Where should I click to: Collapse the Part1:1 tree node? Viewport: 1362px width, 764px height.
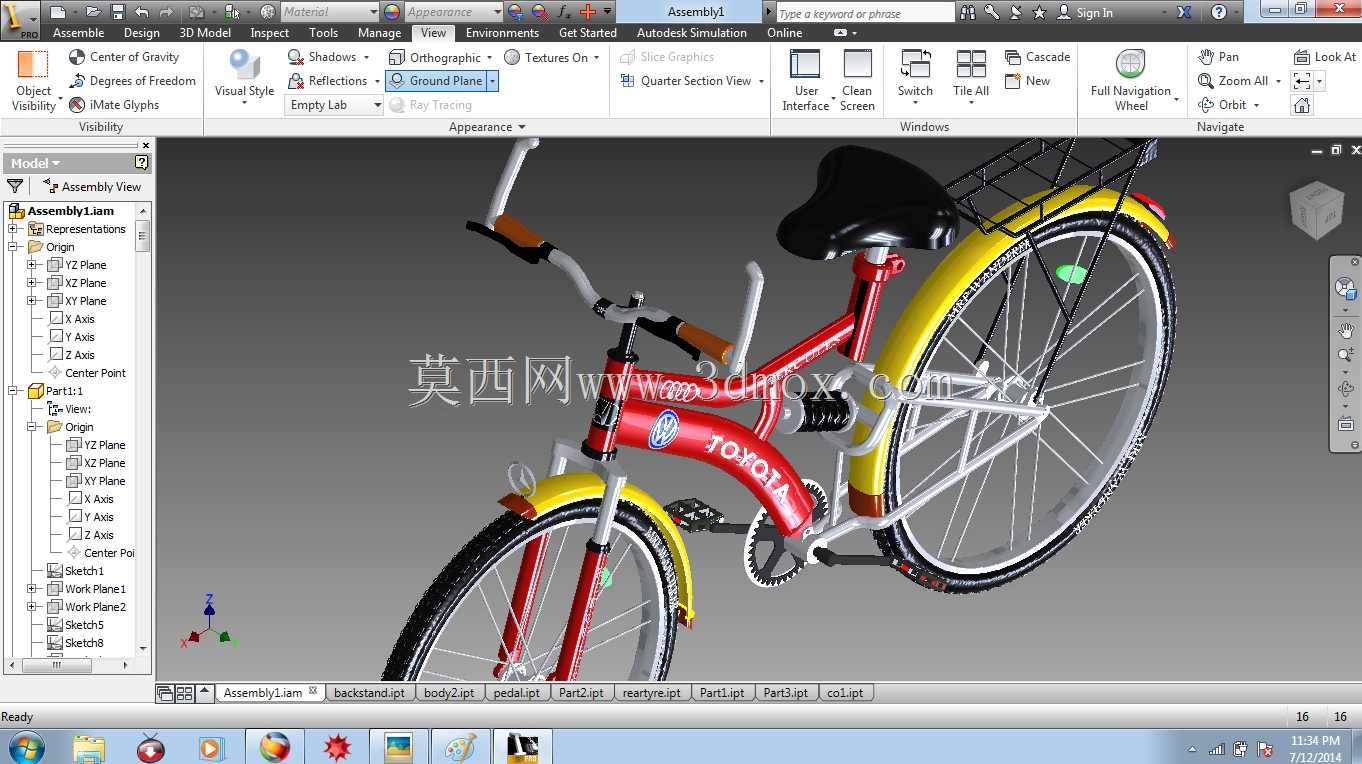point(14,391)
